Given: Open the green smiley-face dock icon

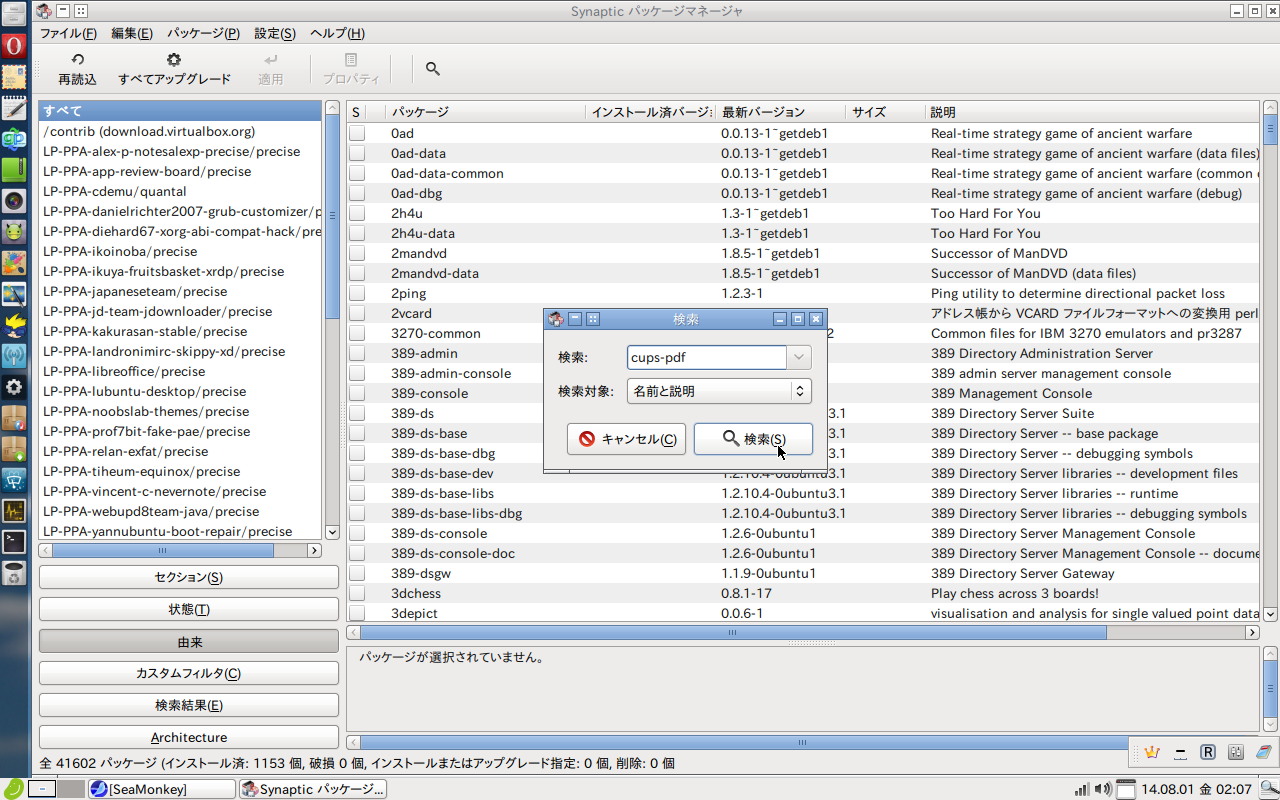Looking at the screenshot, I should click(x=13, y=232).
